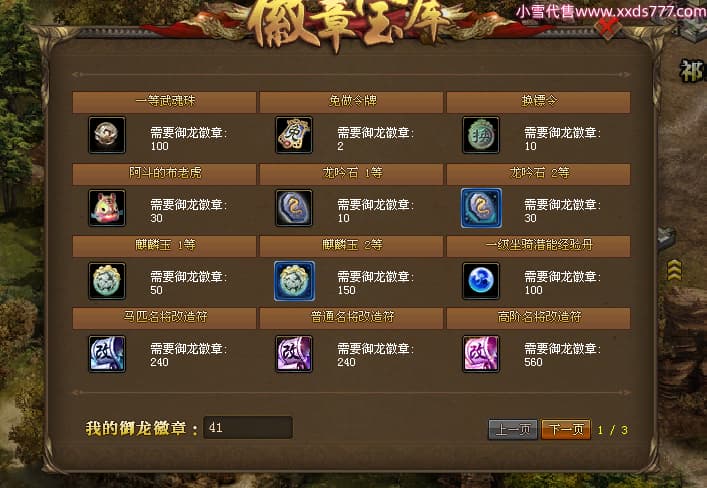This screenshot has height=488, width=707.
Task: Choose the 换镖令 green medallion icon
Action: (x=481, y=135)
